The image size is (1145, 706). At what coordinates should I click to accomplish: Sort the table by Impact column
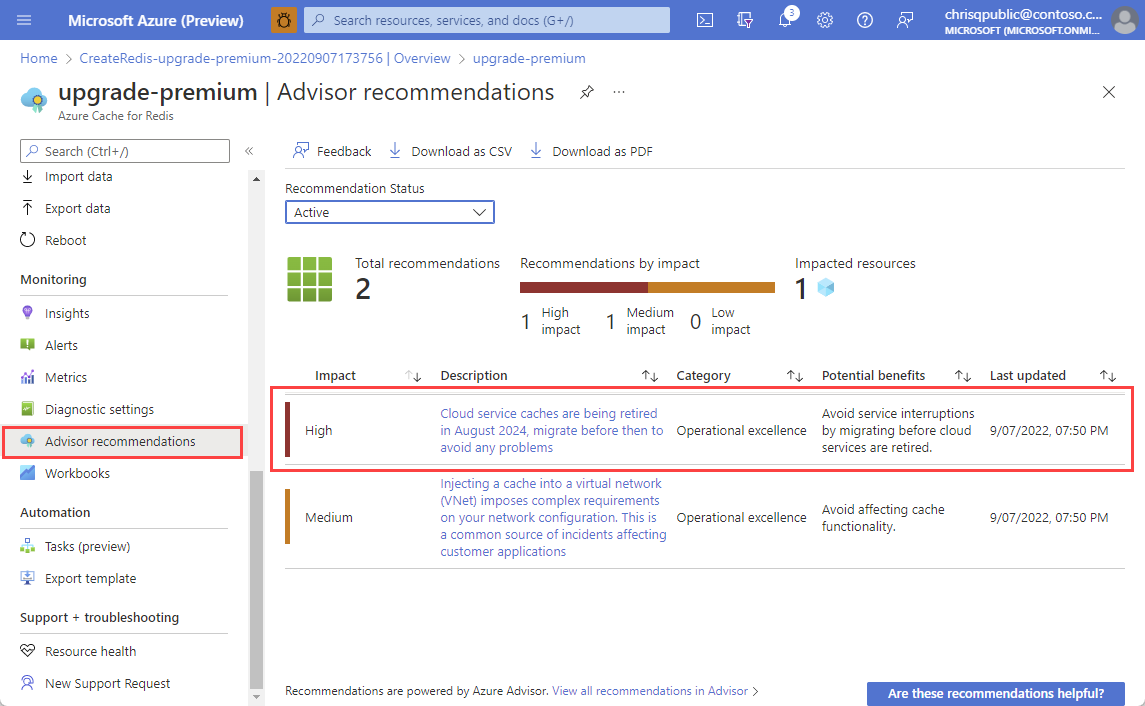pos(413,376)
